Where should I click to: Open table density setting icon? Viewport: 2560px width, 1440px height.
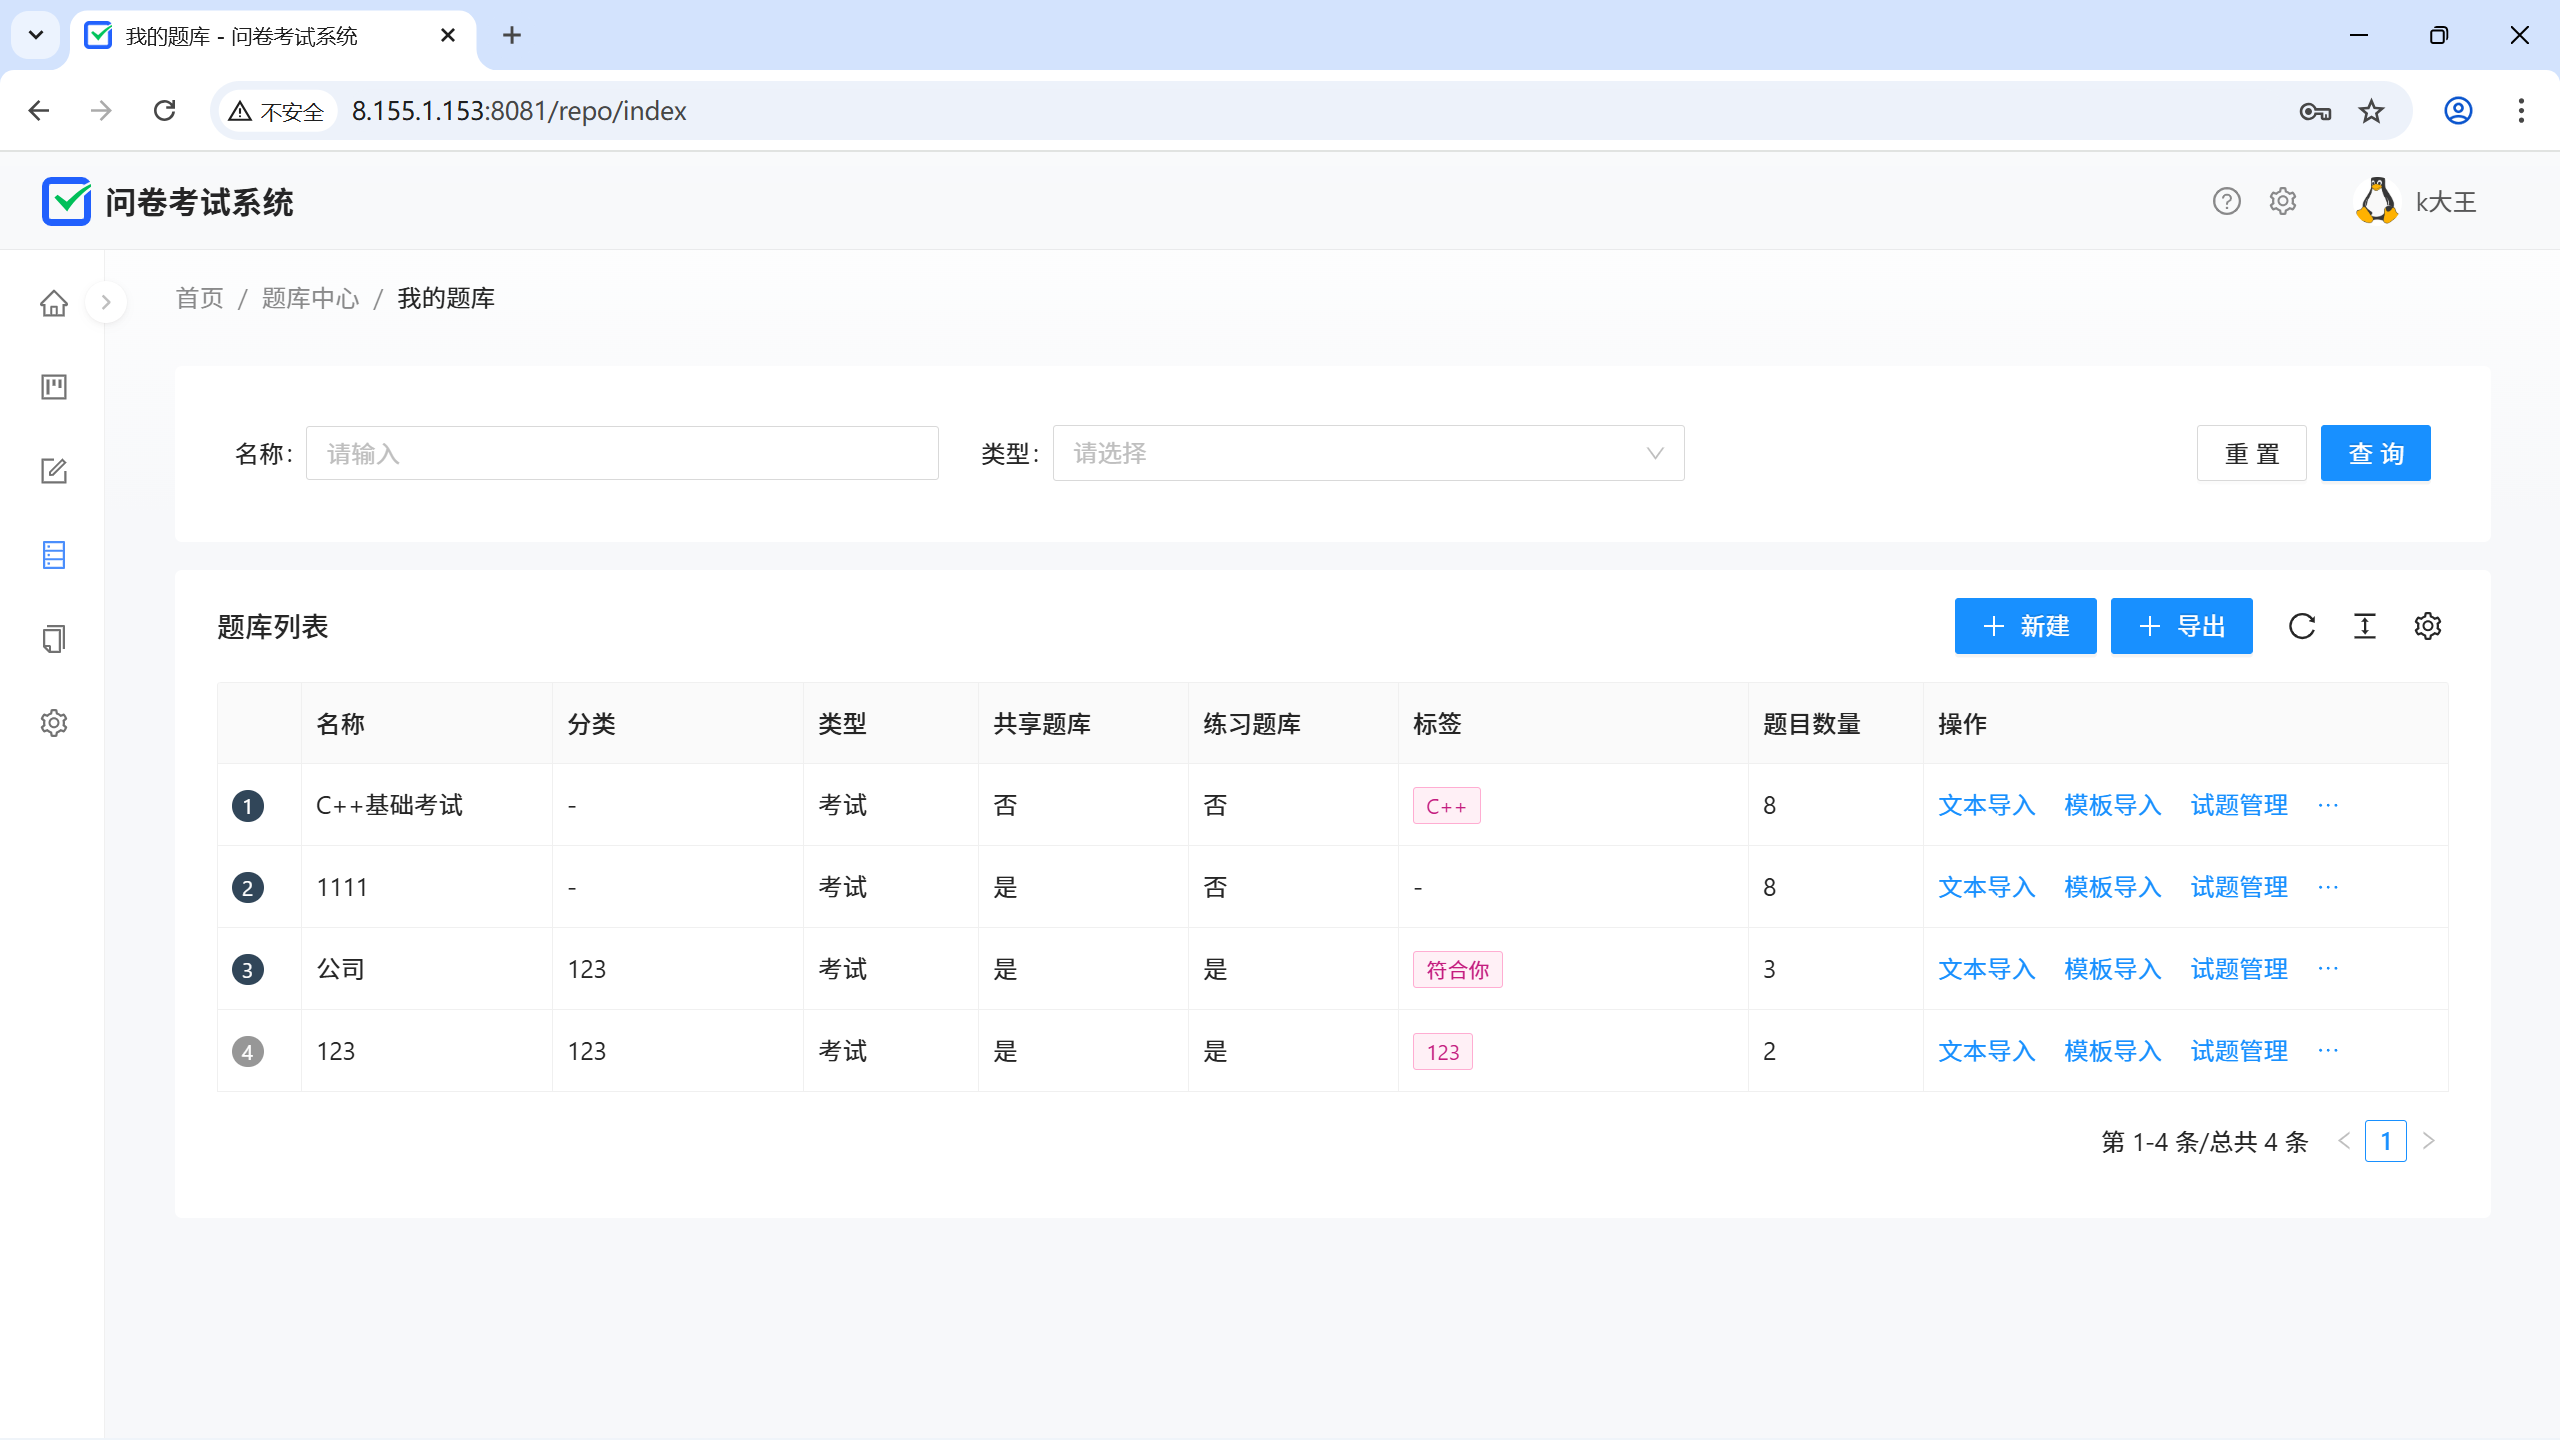coord(2365,626)
